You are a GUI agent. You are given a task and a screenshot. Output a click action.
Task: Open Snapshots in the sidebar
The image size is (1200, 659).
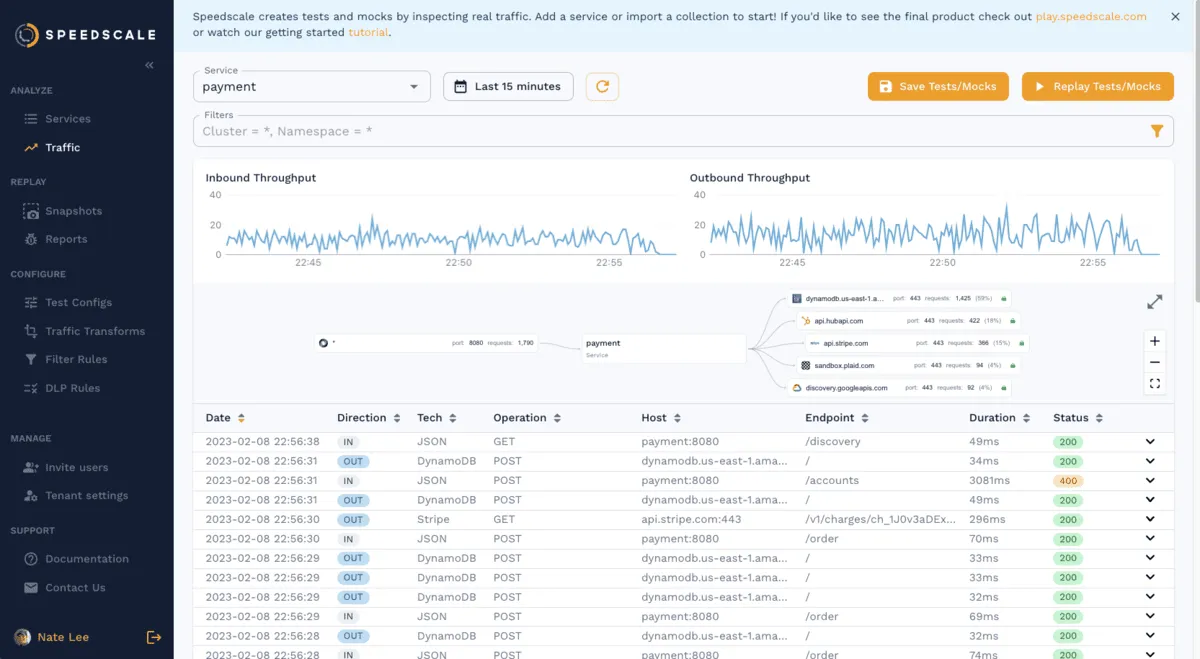73,211
